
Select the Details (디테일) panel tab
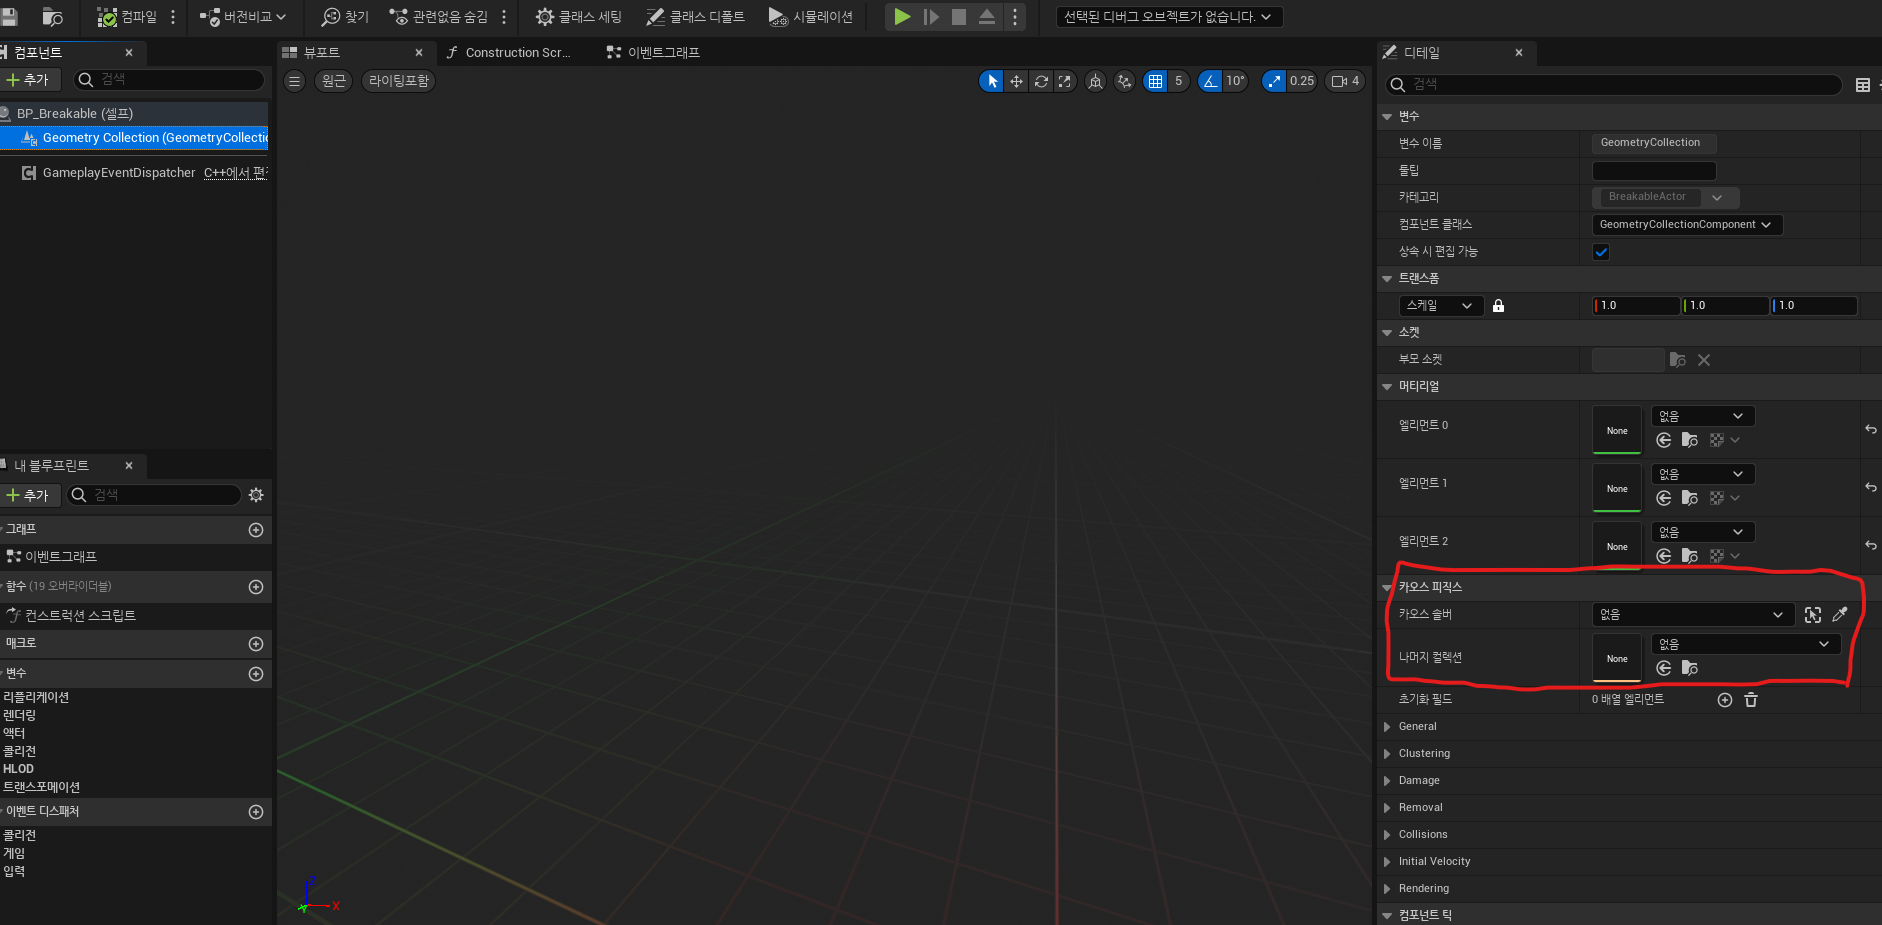[1421, 52]
